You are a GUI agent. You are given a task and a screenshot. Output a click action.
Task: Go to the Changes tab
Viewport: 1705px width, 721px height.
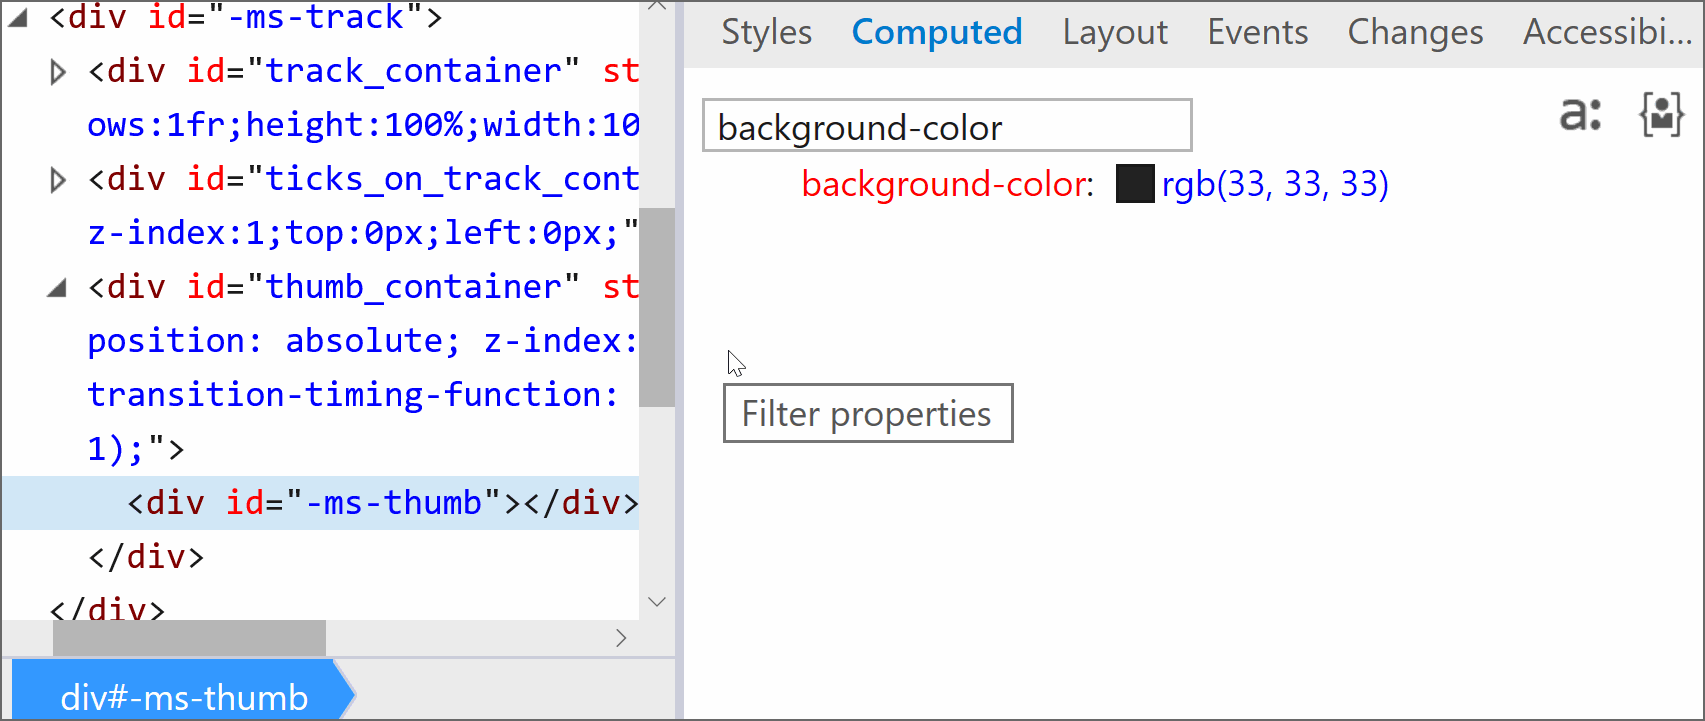(1415, 33)
